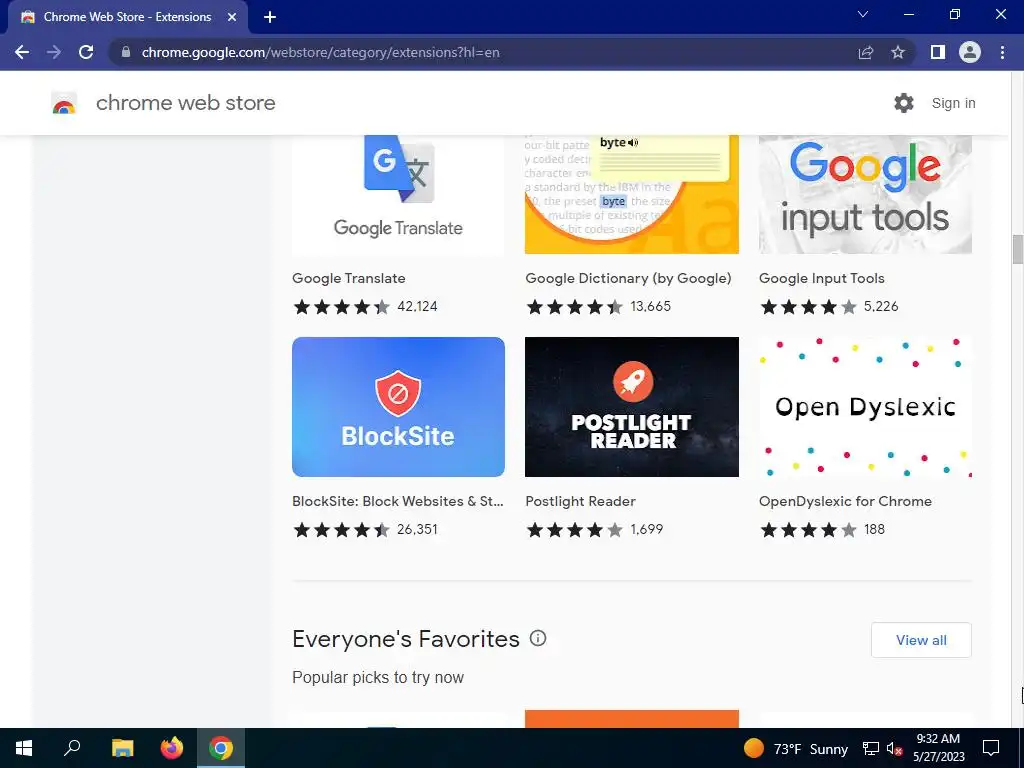The height and width of the screenshot is (768, 1024).
Task: View all Everyone's Favorites
Action: (x=921, y=640)
